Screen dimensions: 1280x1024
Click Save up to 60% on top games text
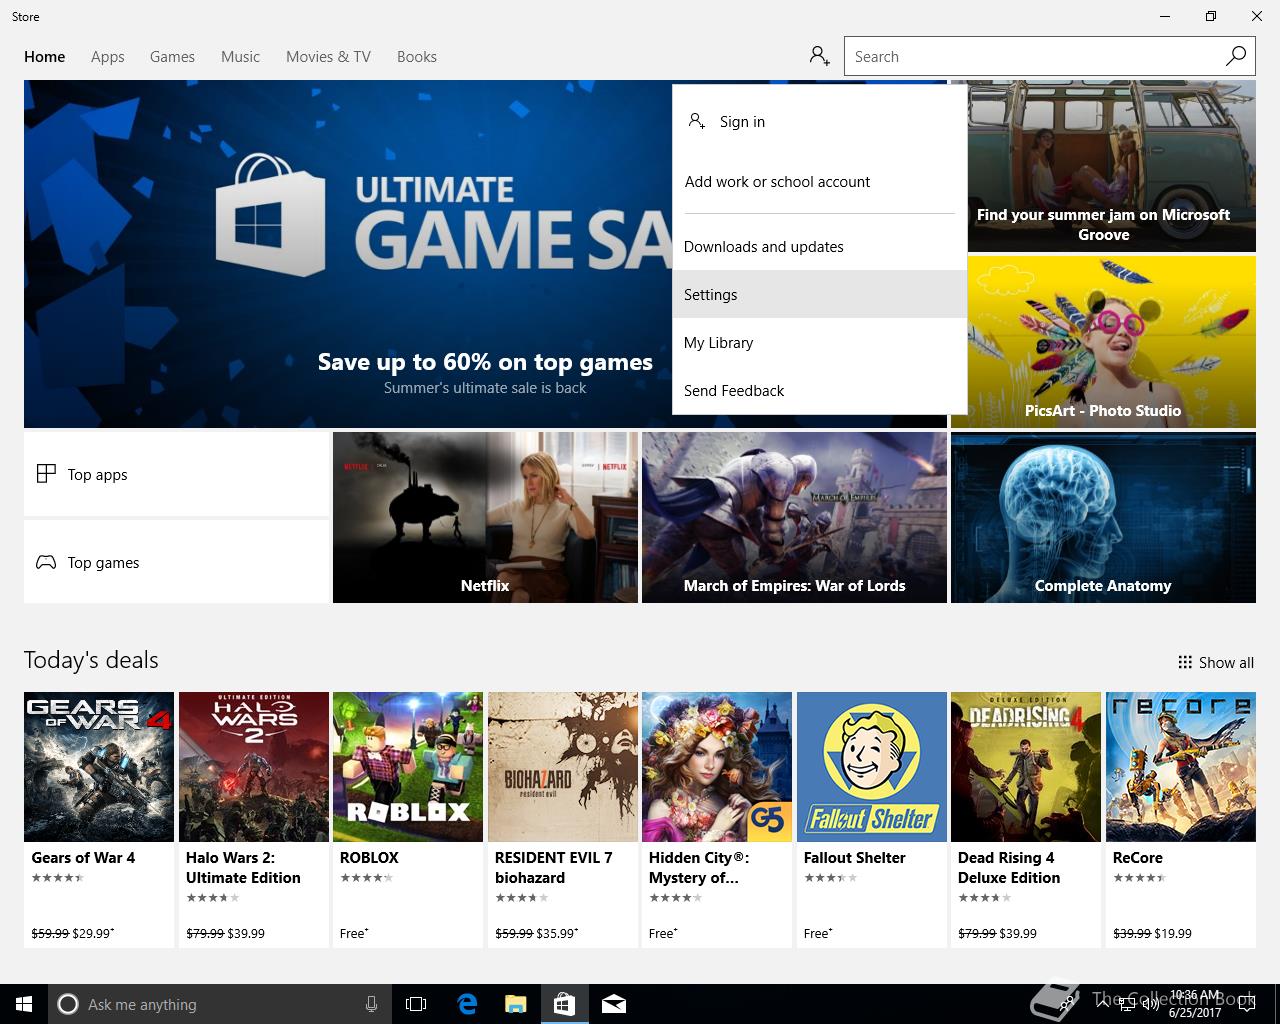click(485, 362)
